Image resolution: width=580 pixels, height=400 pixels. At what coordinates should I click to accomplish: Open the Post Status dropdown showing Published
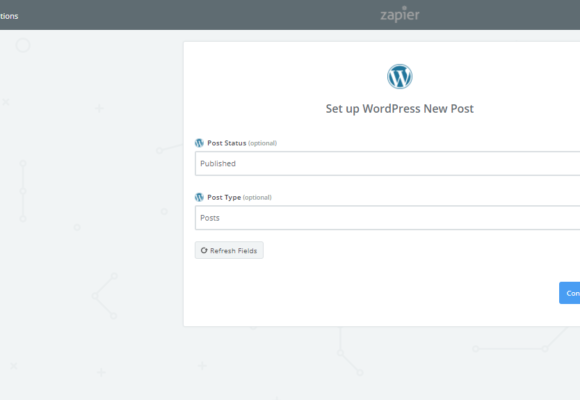pos(387,163)
